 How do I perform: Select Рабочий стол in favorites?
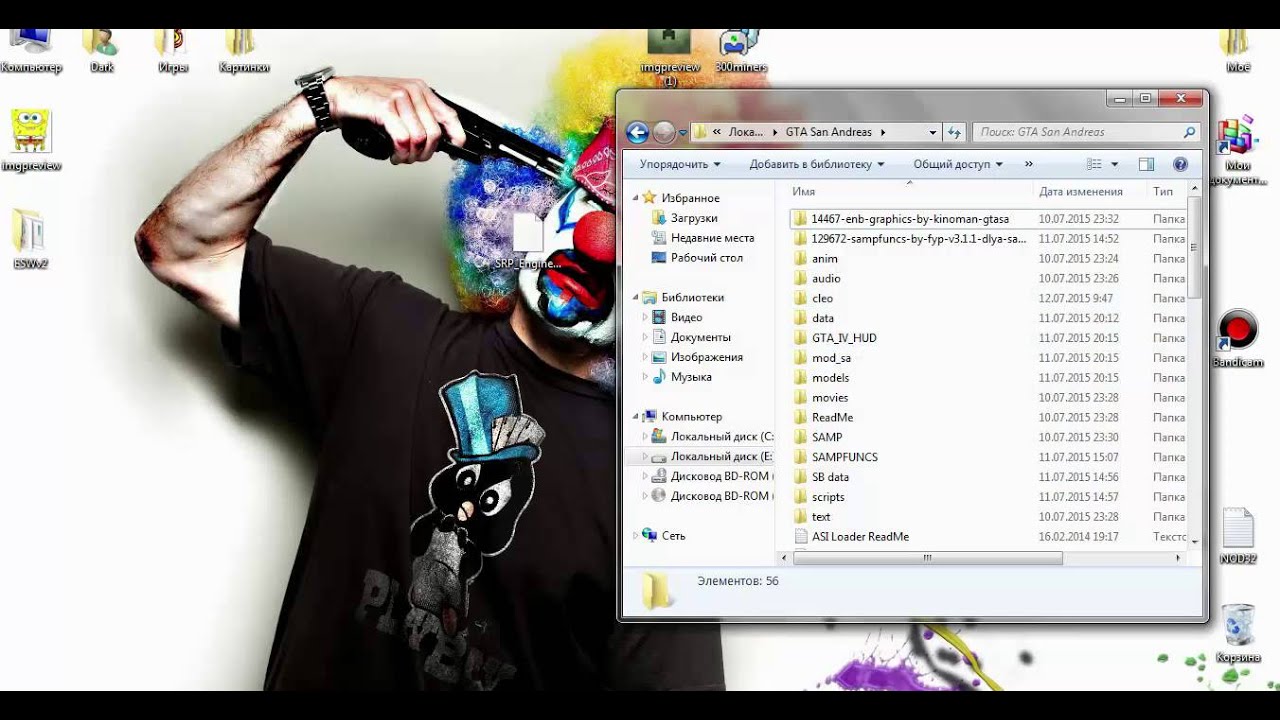[706, 258]
